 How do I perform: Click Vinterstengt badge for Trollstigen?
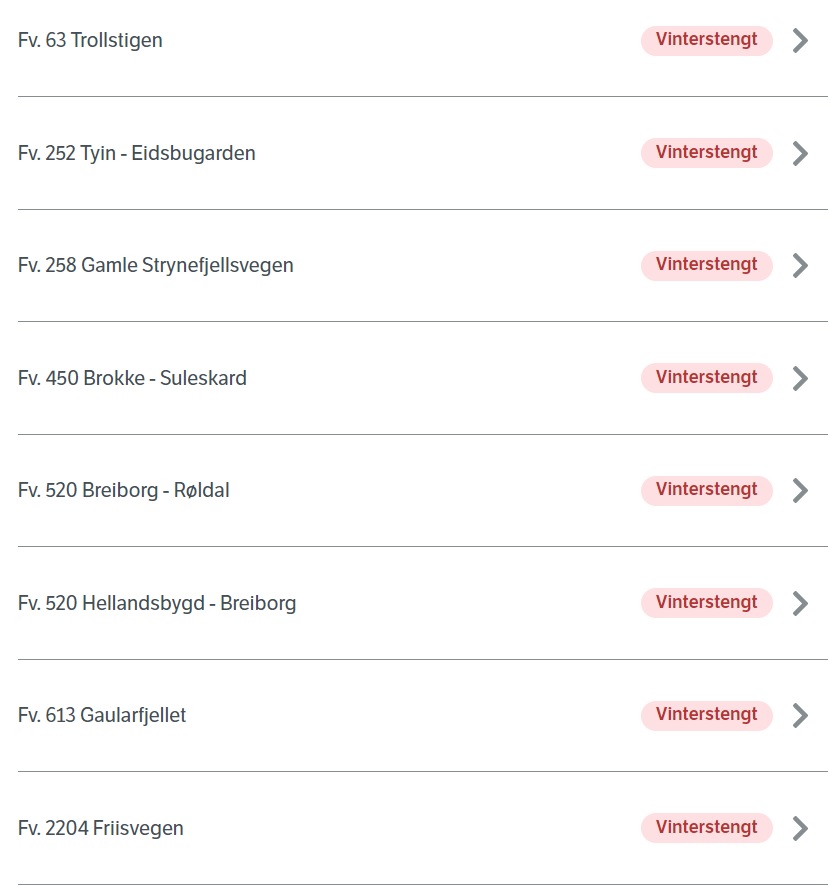706,40
